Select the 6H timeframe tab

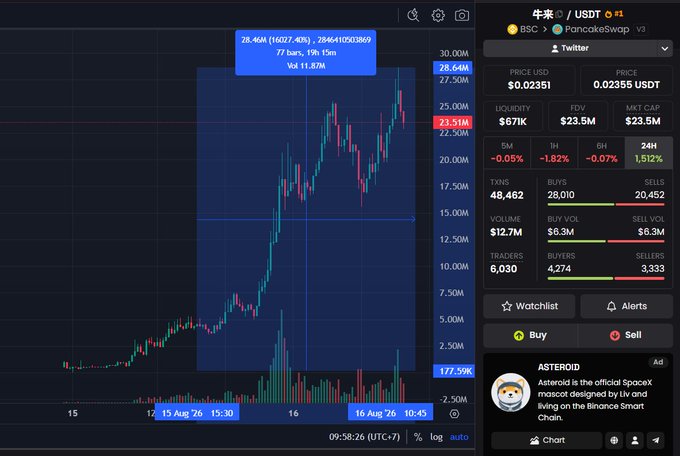601,153
